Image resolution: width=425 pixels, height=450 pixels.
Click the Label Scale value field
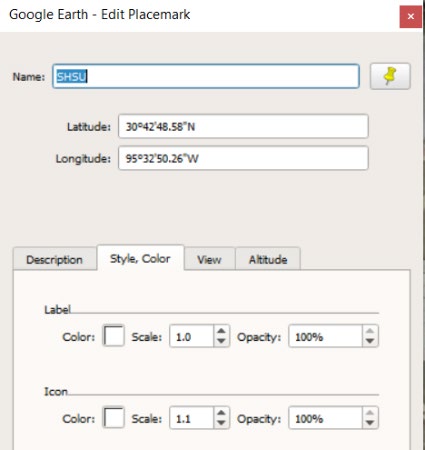point(191,336)
